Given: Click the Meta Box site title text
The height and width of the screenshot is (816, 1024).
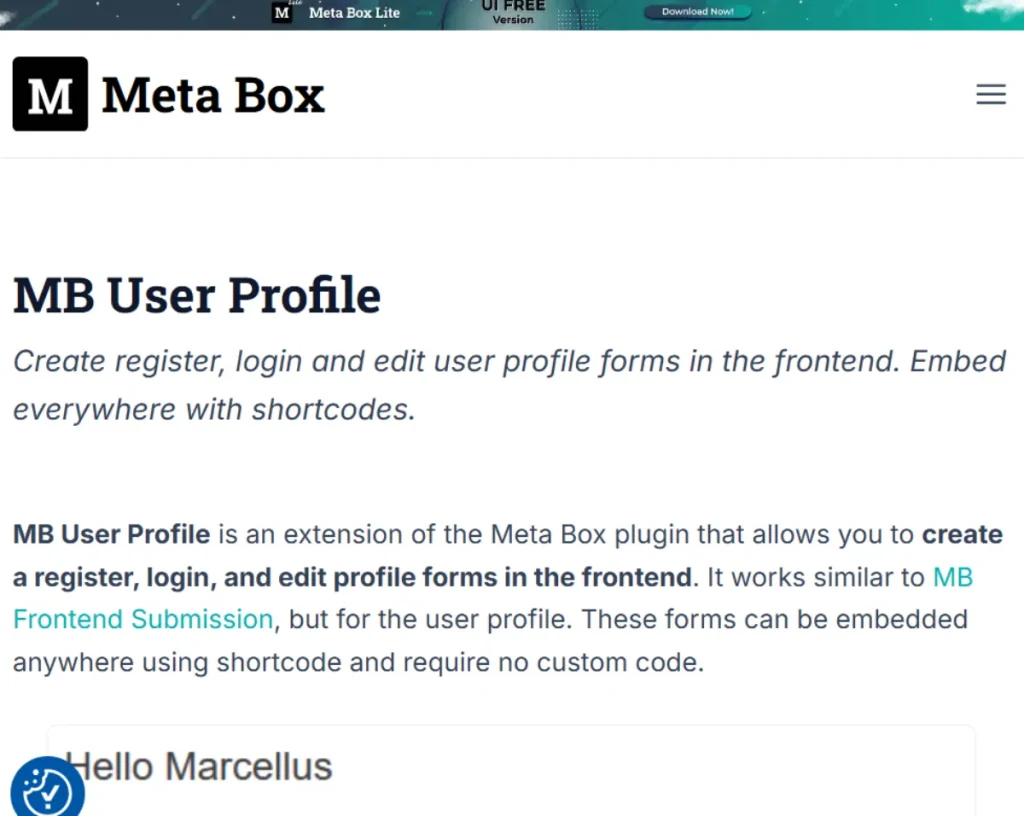Looking at the screenshot, I should [x=213, y=95].
